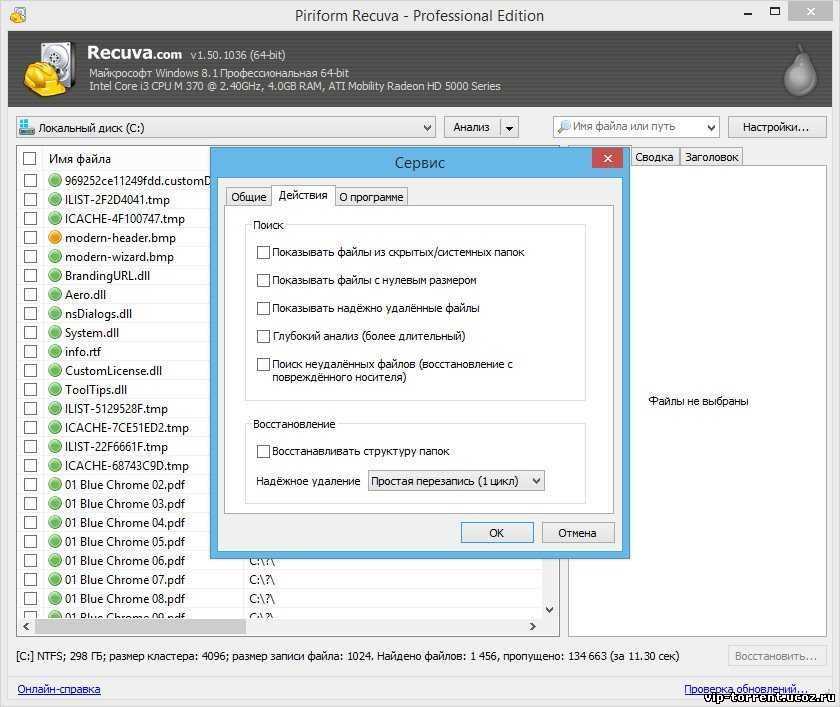This screenshot has width=840, height=707.
Task: Click the magnifier icon in filename search box
Action: (564, 127)
